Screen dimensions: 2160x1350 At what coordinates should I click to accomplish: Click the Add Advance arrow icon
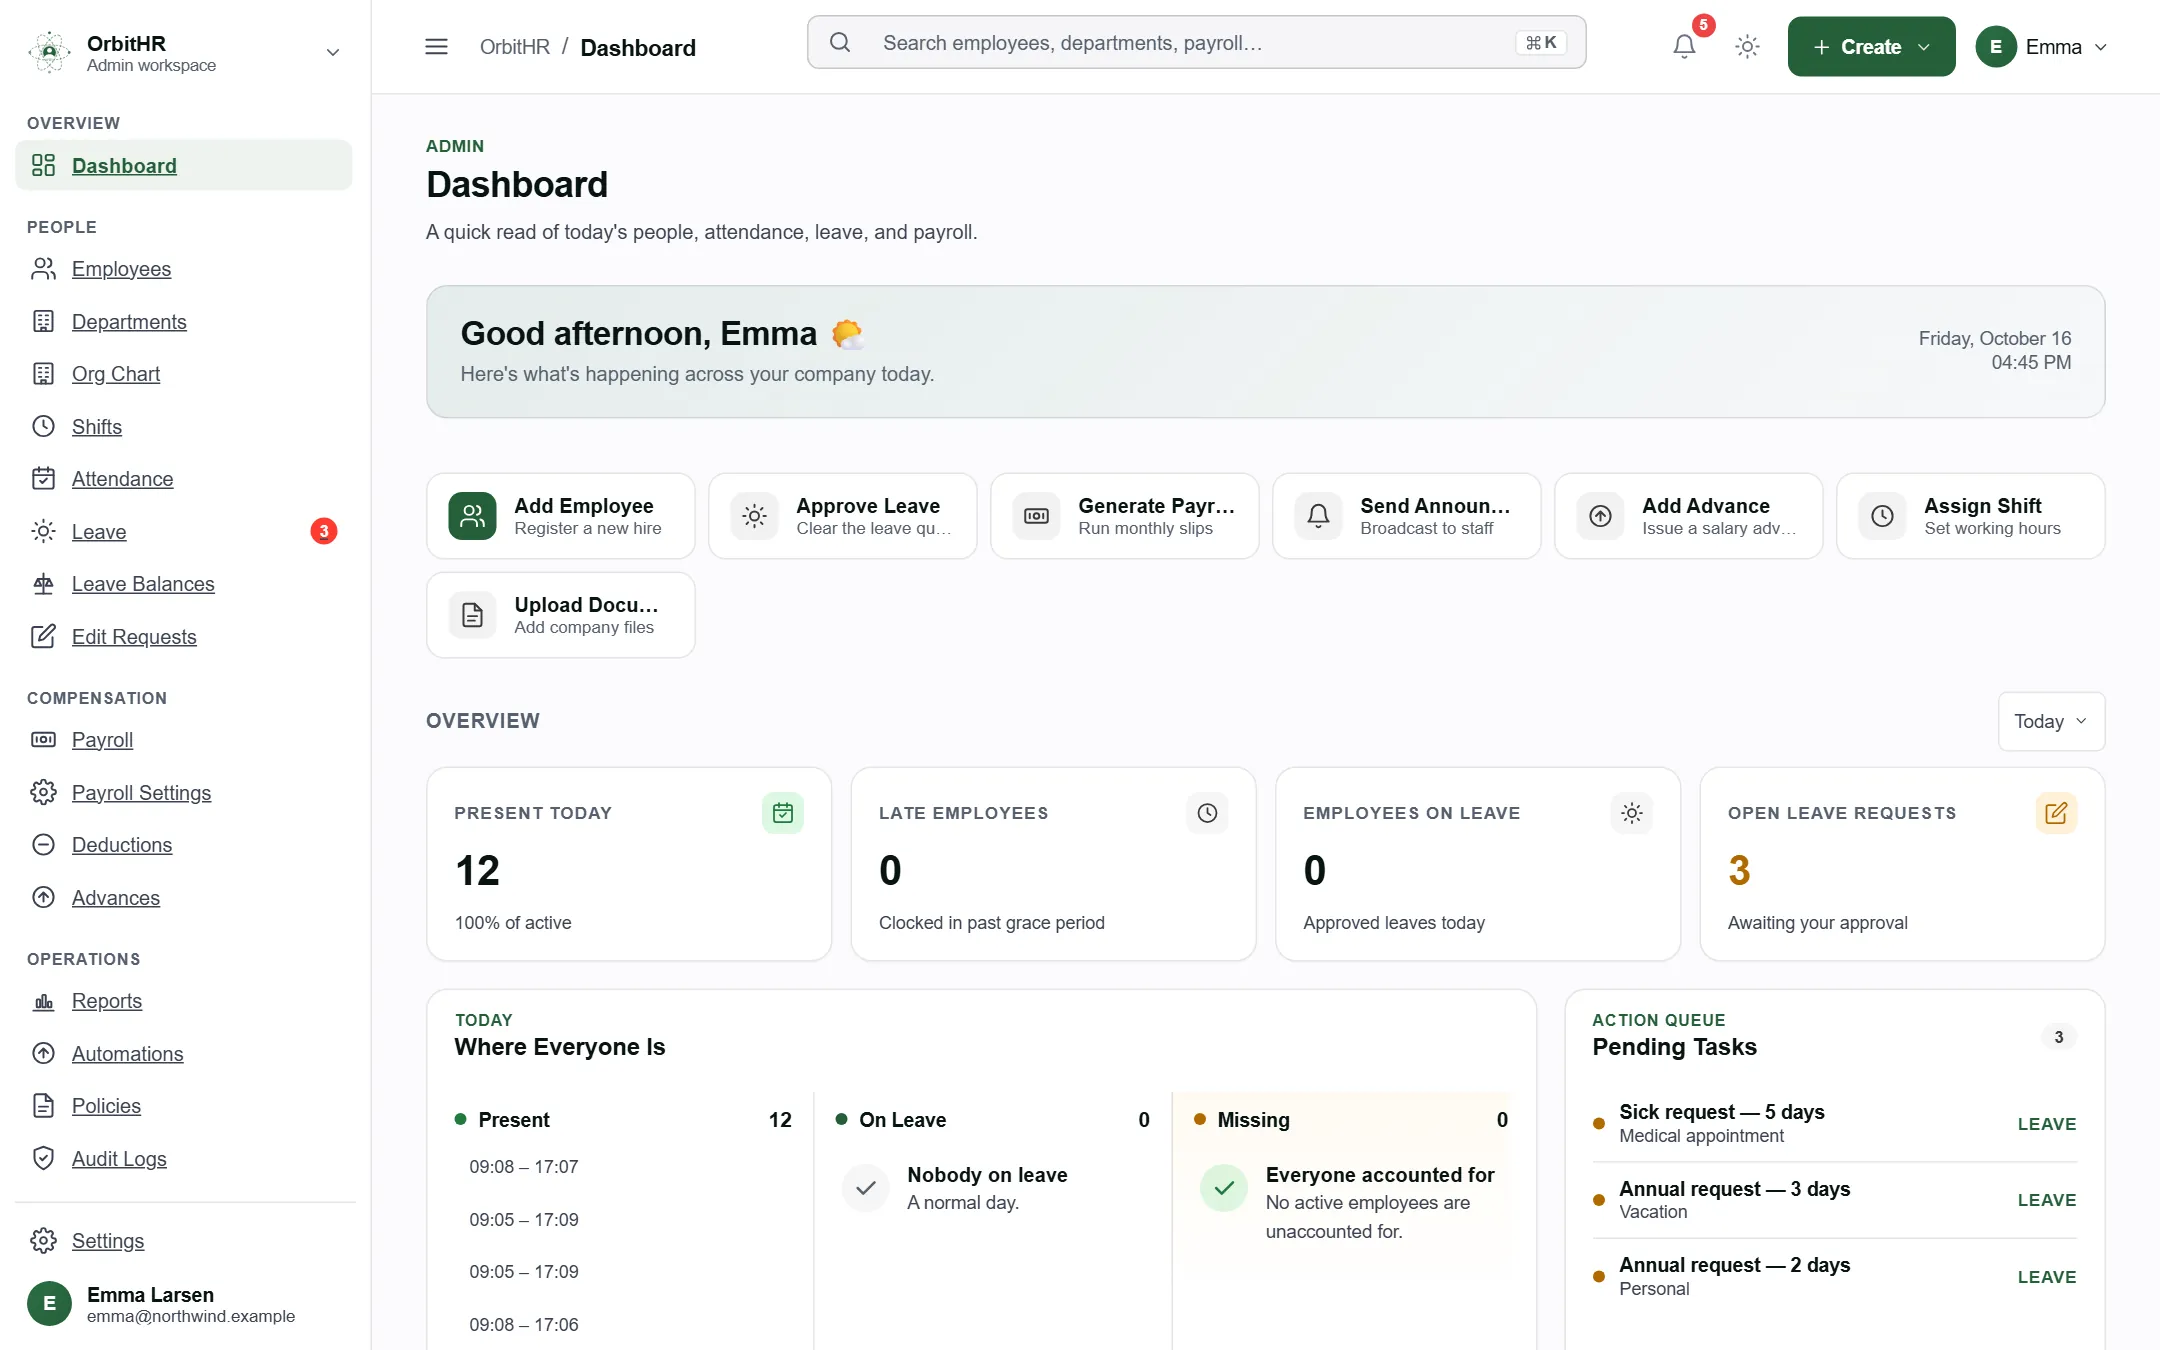pyautogui.click(x=1600, y=516)
